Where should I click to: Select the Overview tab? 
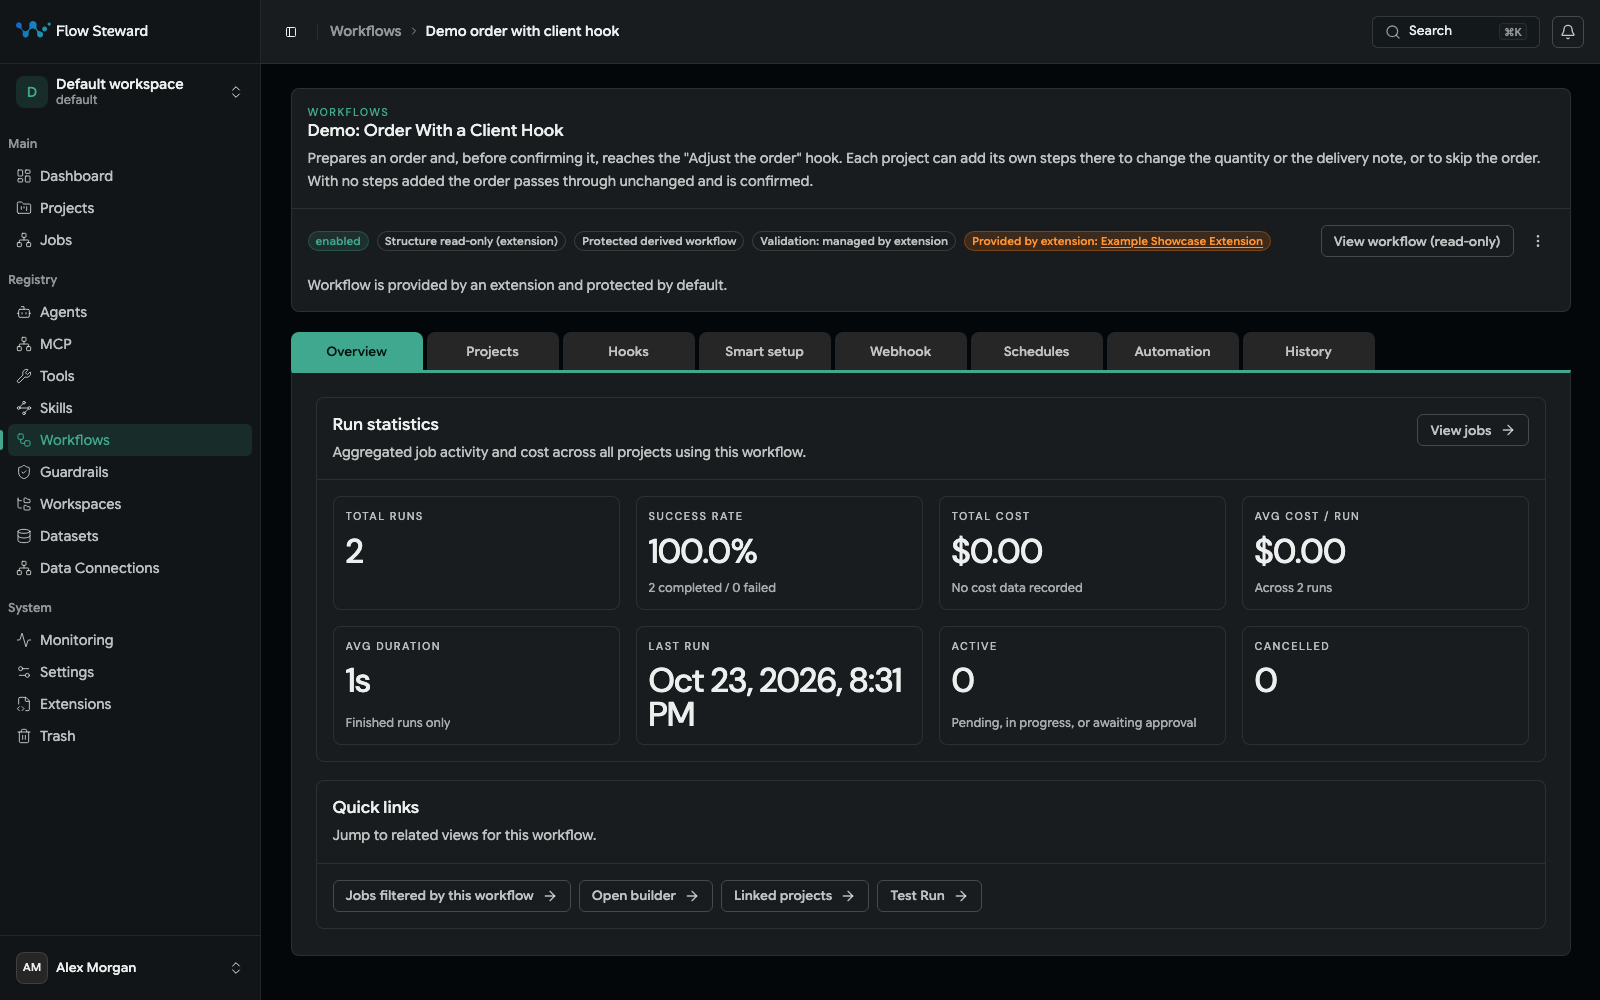tap(356, 352)
